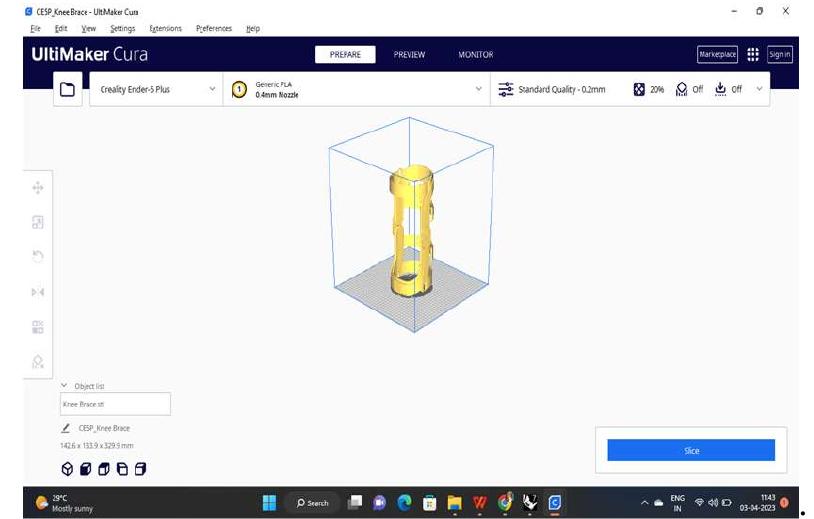Open the Settings menu
This screenshot has width=814, height=519.
(x=123, y=29)
